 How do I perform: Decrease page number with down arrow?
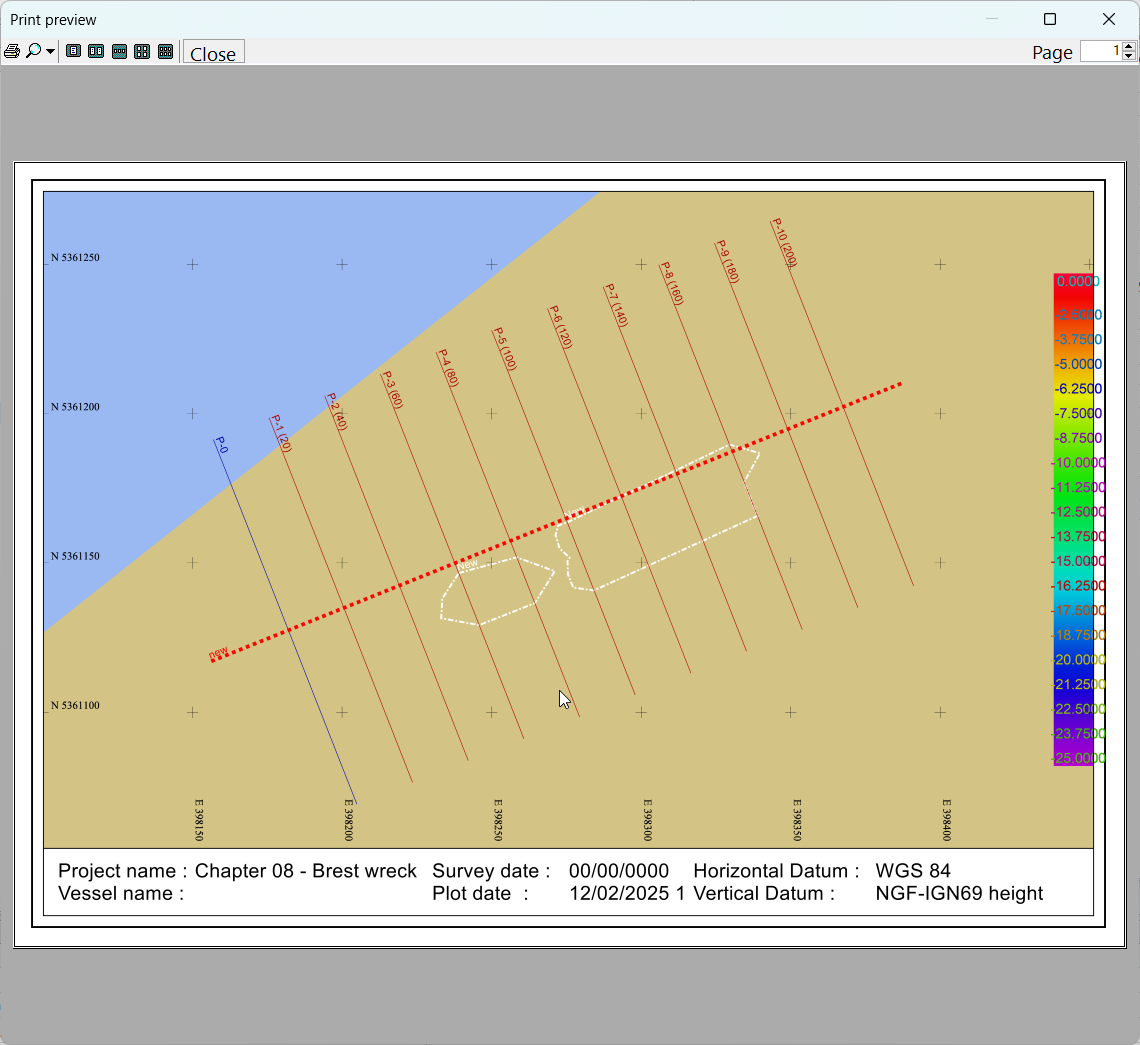[x=1129, y=57]
